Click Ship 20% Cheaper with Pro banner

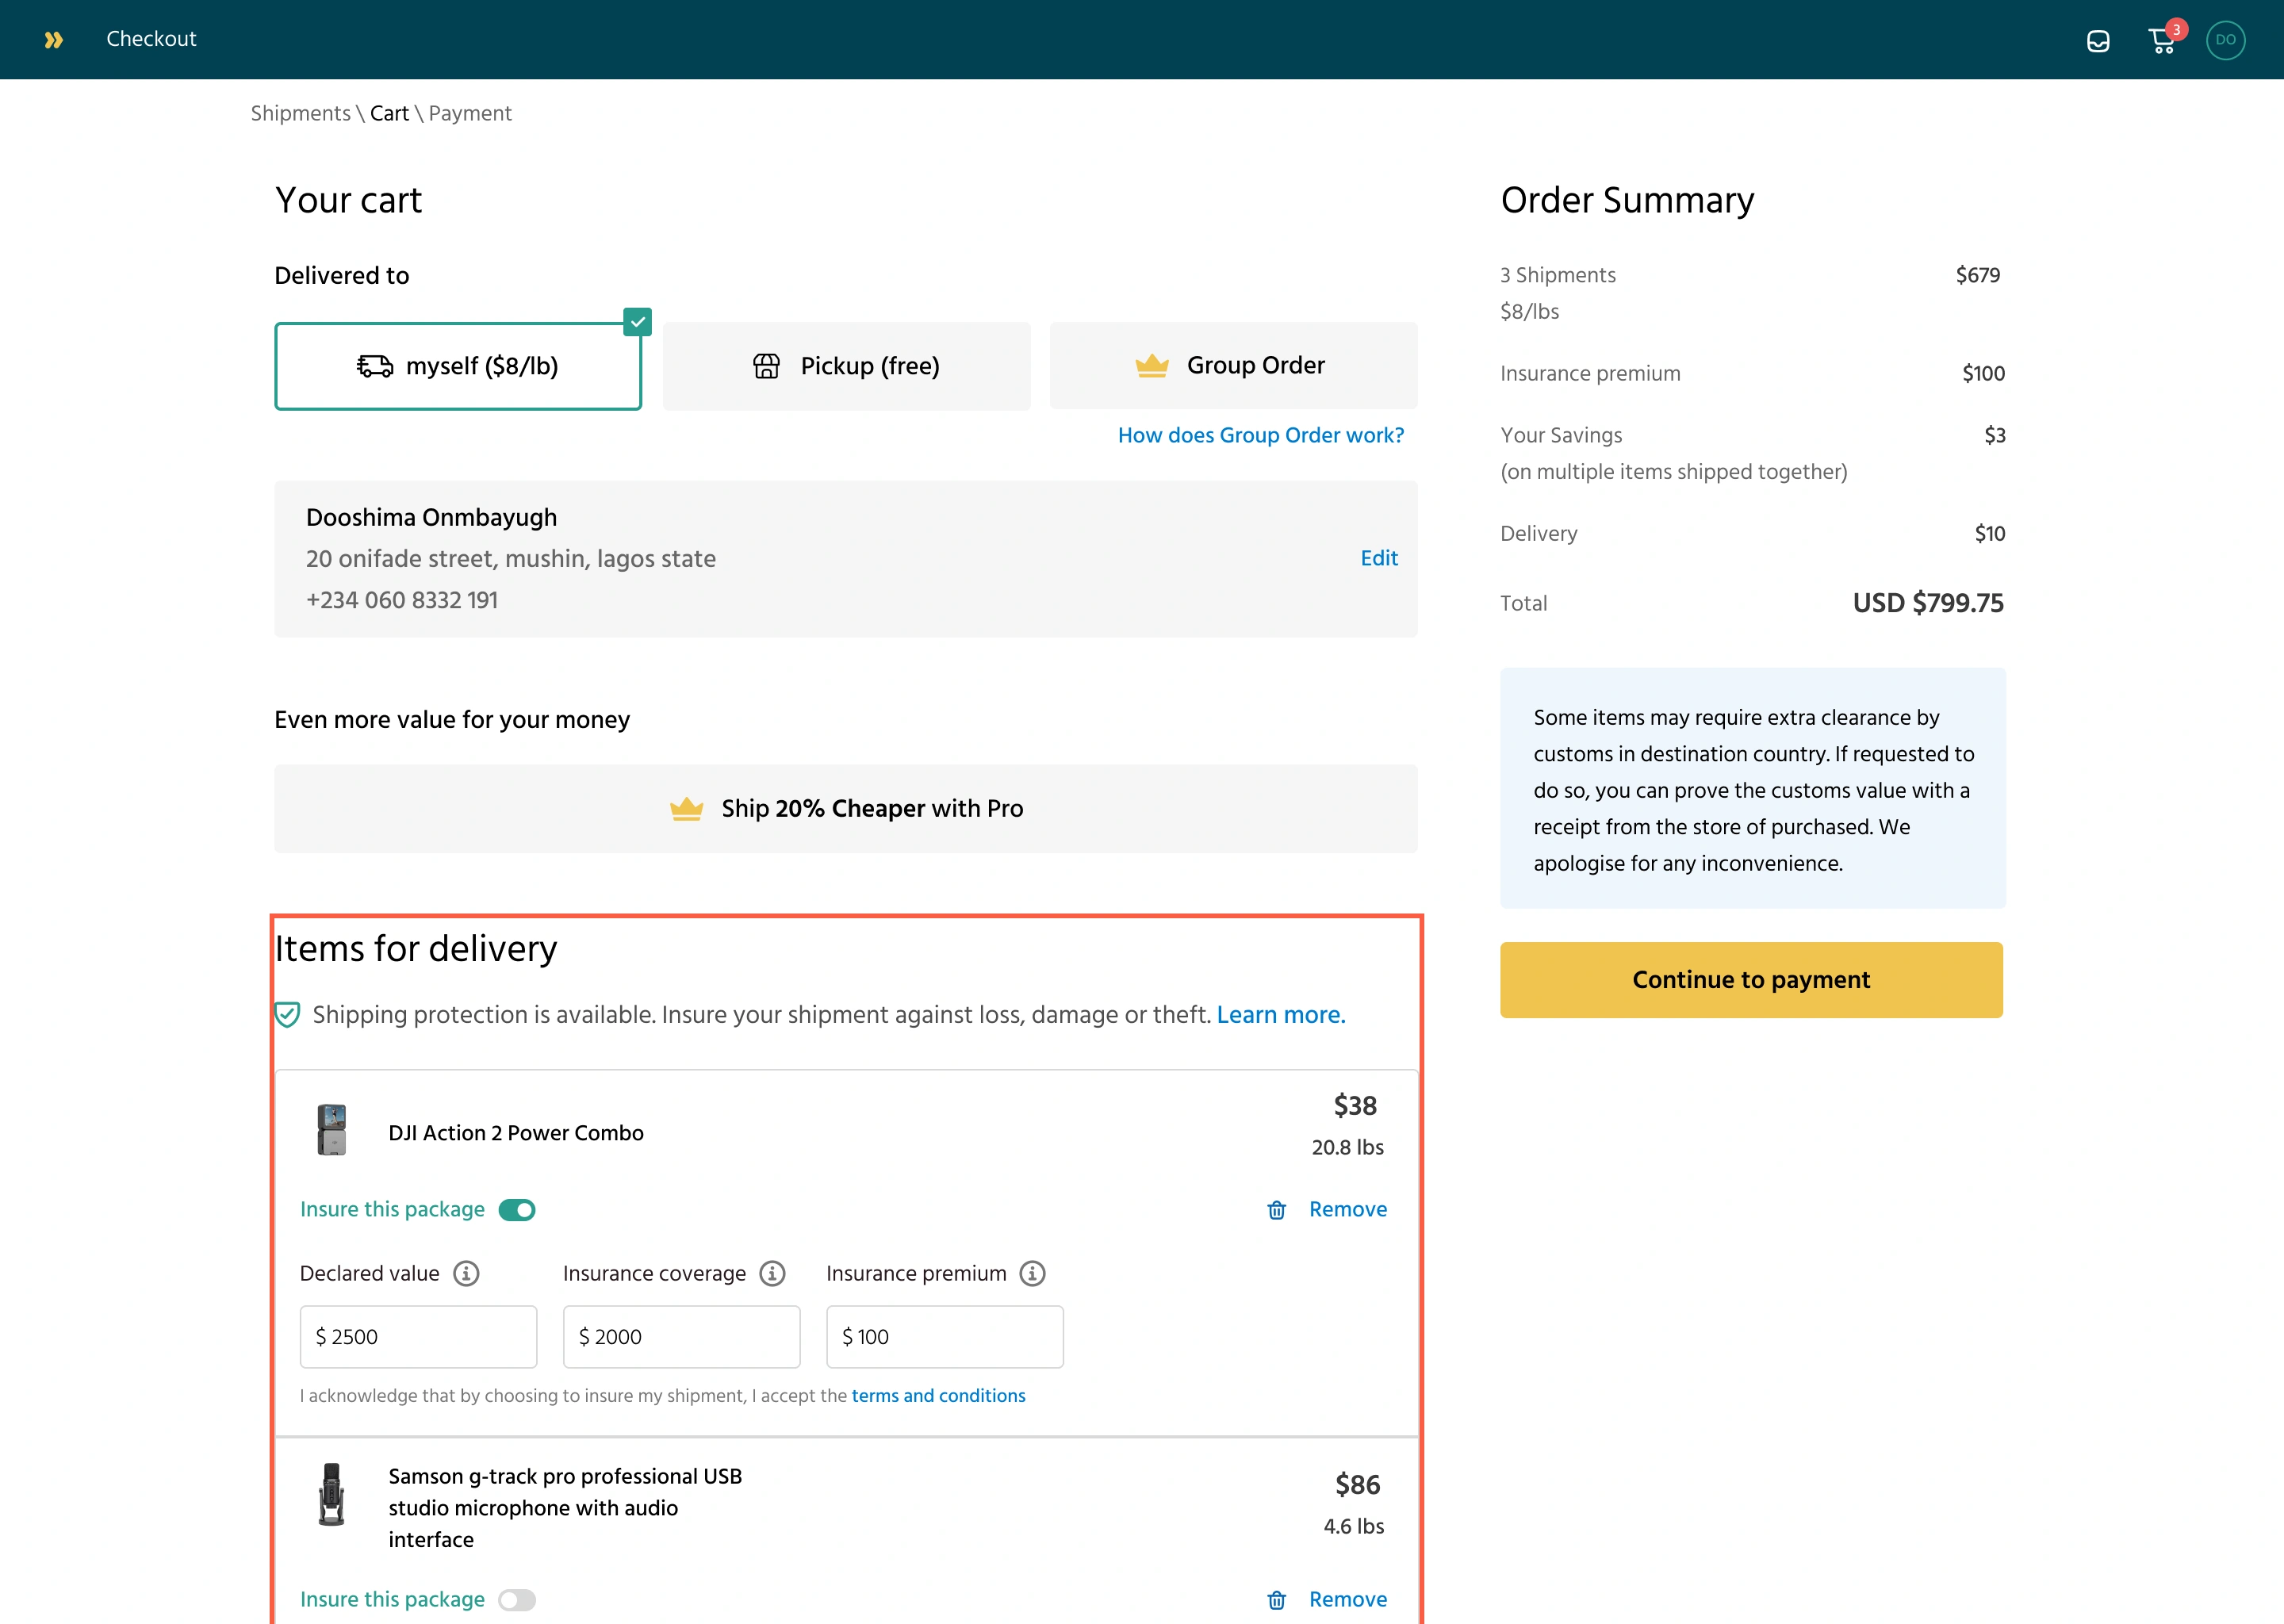click(x=846, y=809)
